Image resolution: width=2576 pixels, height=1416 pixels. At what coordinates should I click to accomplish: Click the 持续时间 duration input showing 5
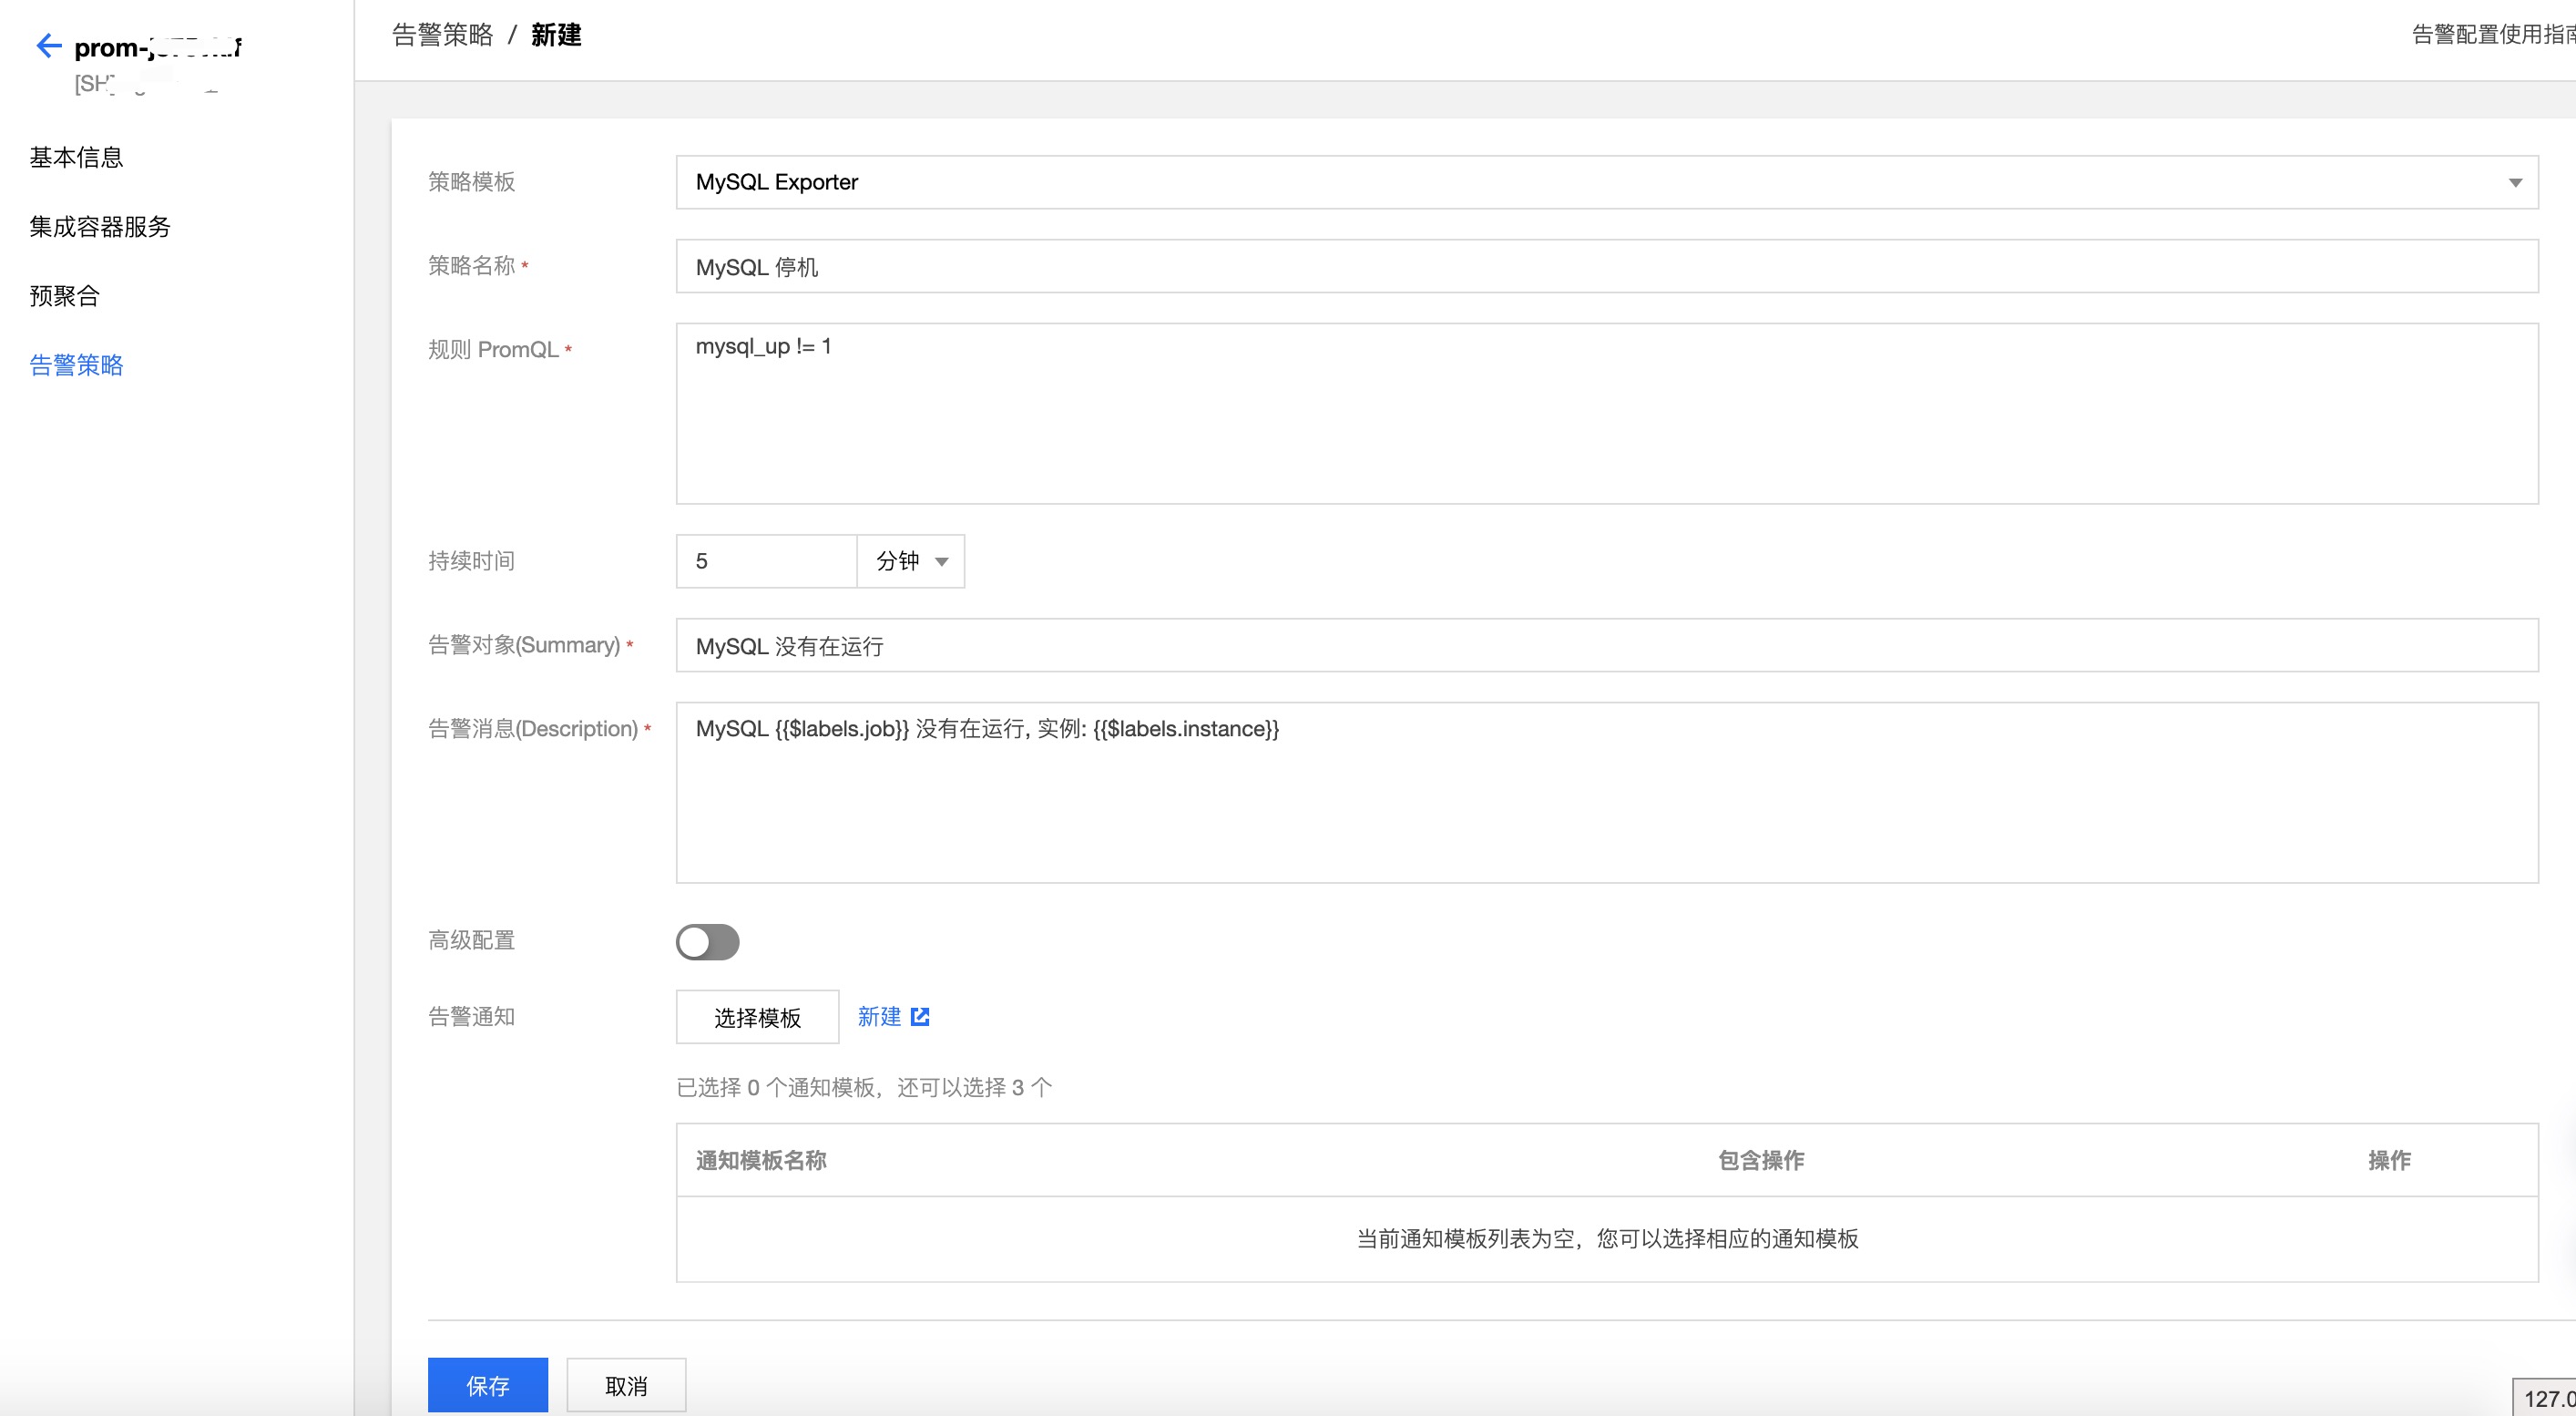765,561
